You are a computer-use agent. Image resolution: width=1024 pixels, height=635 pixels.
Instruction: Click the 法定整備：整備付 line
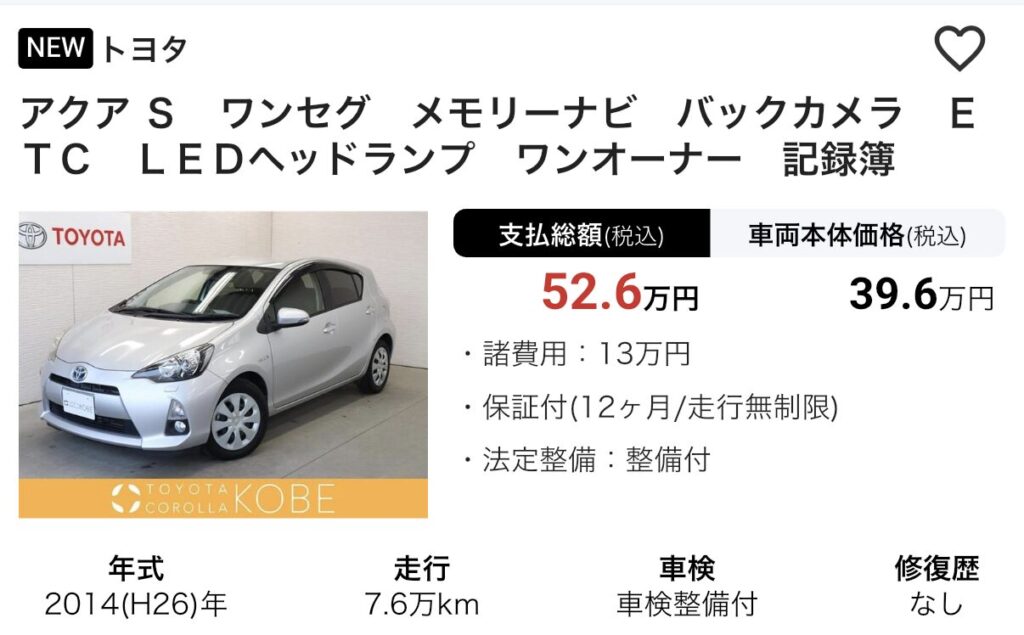point(586,460)
